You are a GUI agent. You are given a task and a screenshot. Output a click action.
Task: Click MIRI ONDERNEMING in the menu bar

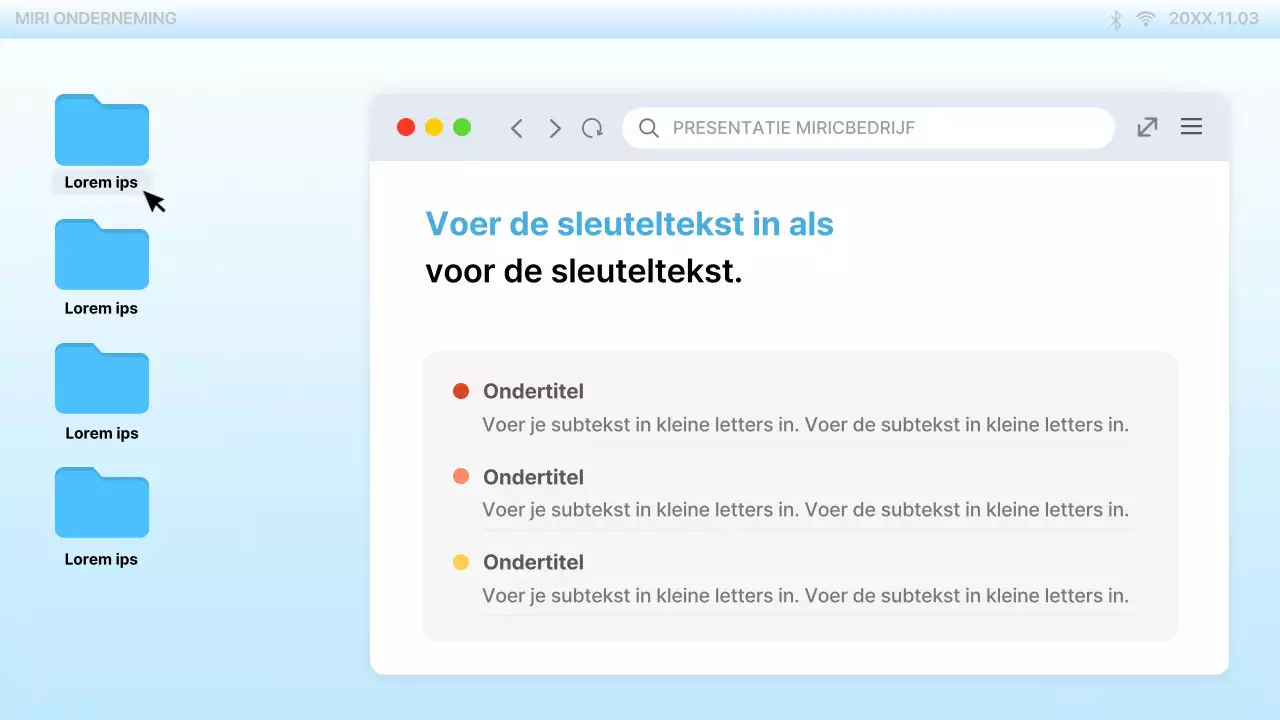(x=96, y=18)
